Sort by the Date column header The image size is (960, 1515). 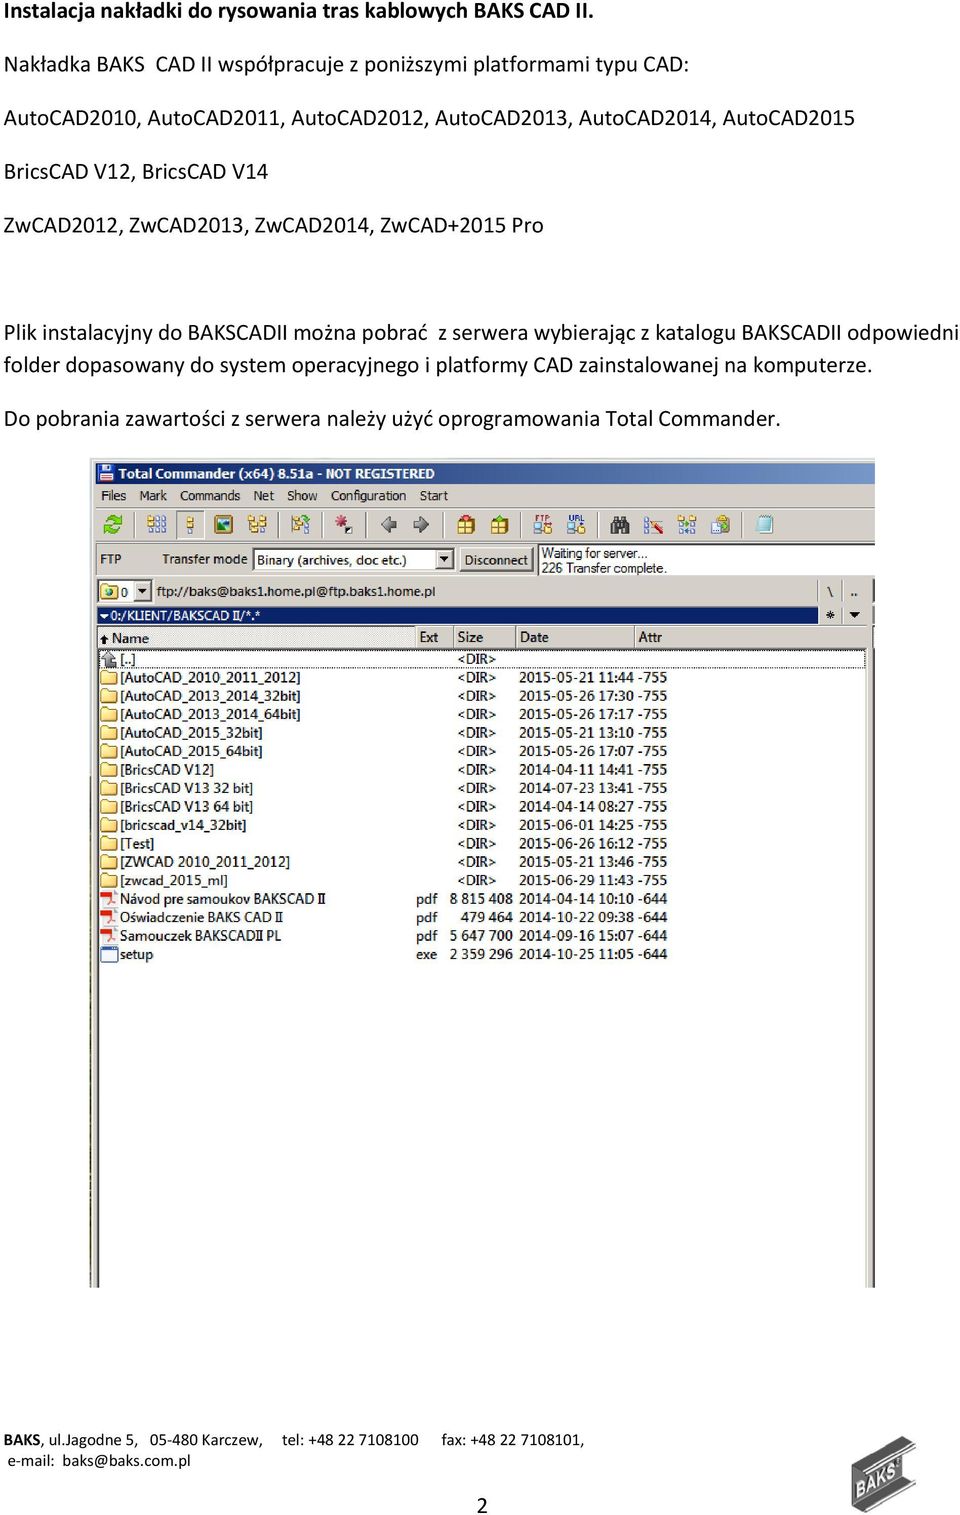click(575, 637)
